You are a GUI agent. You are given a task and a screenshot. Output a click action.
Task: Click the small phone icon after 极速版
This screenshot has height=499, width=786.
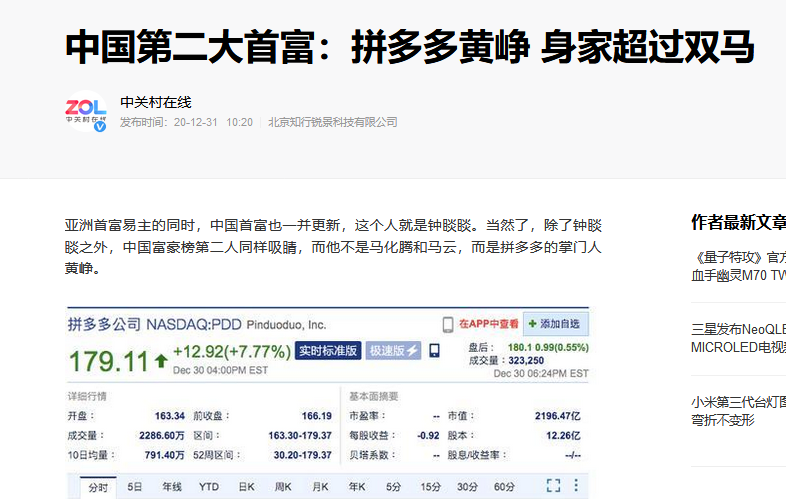click(434, 351)
